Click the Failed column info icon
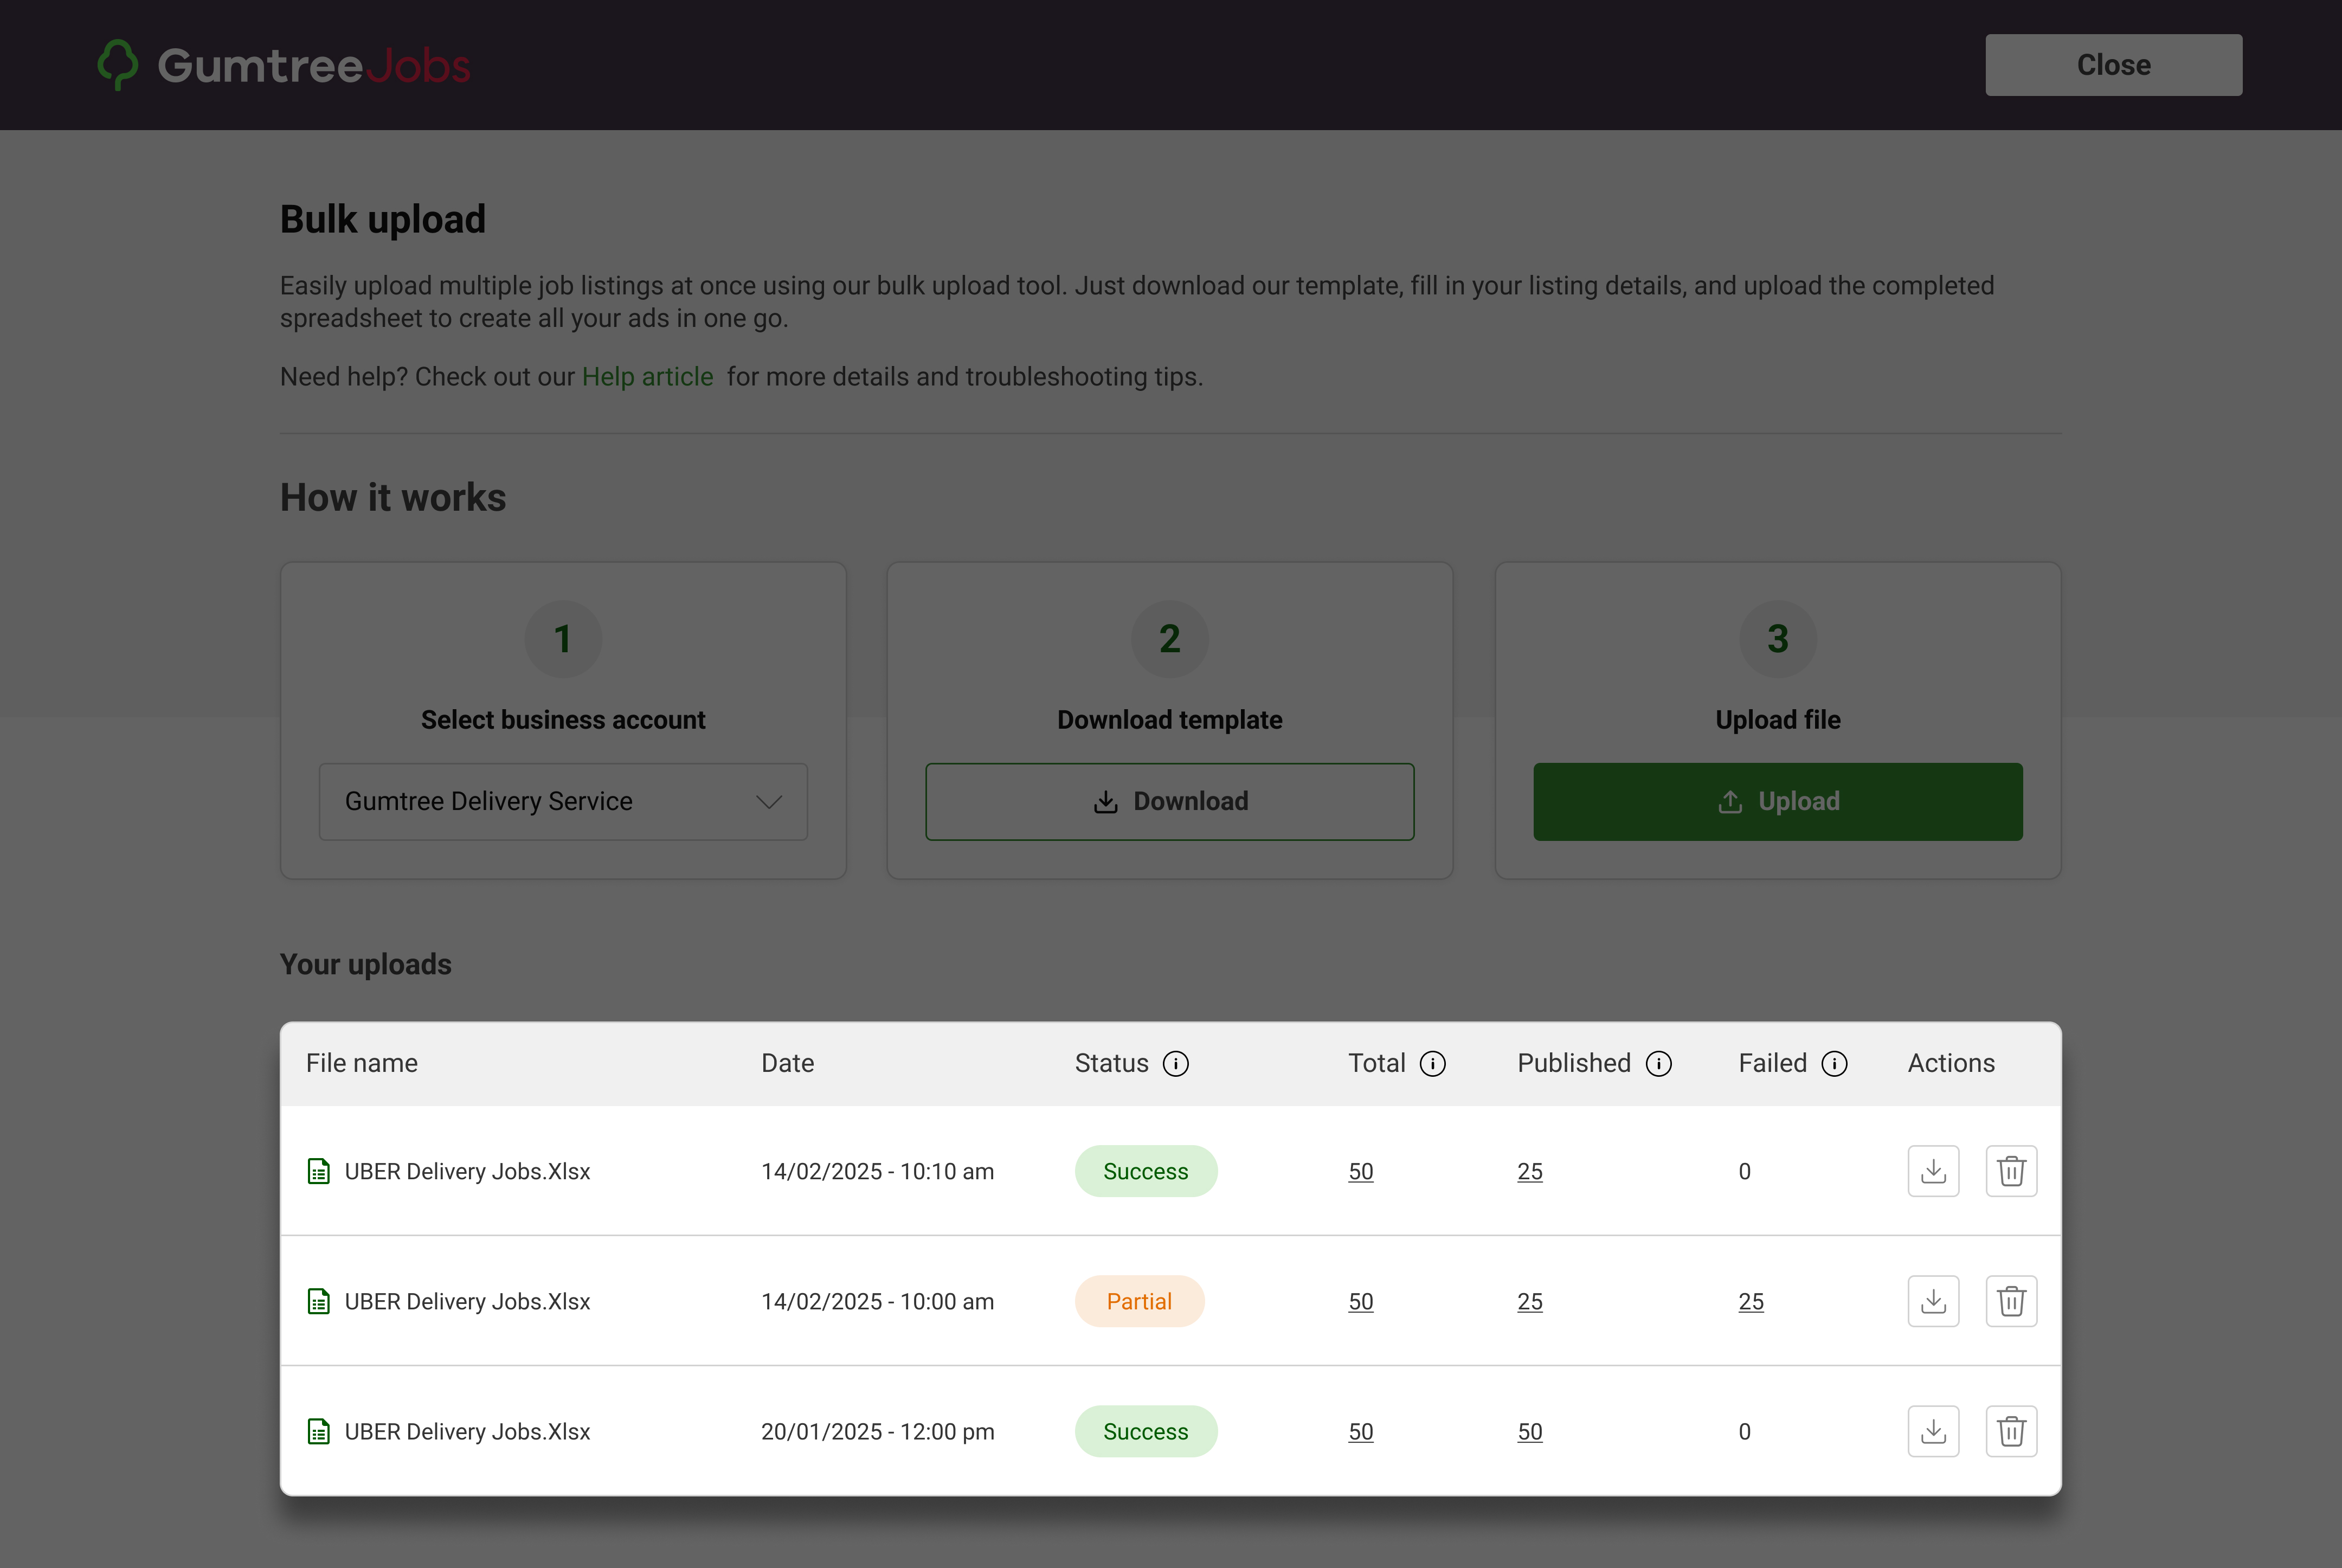The width and height of the screenshot is (2342, 1568). [x=1835, y=1064]
